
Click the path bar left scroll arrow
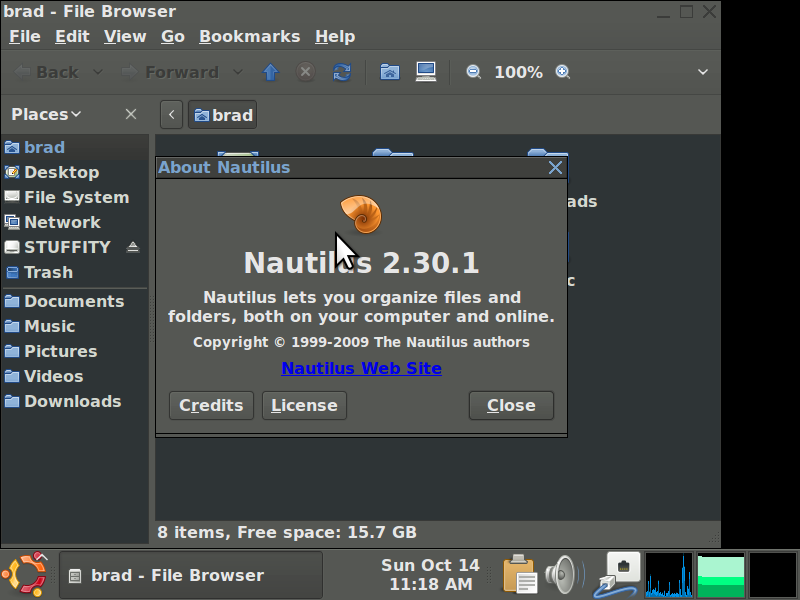click(171, 115)
